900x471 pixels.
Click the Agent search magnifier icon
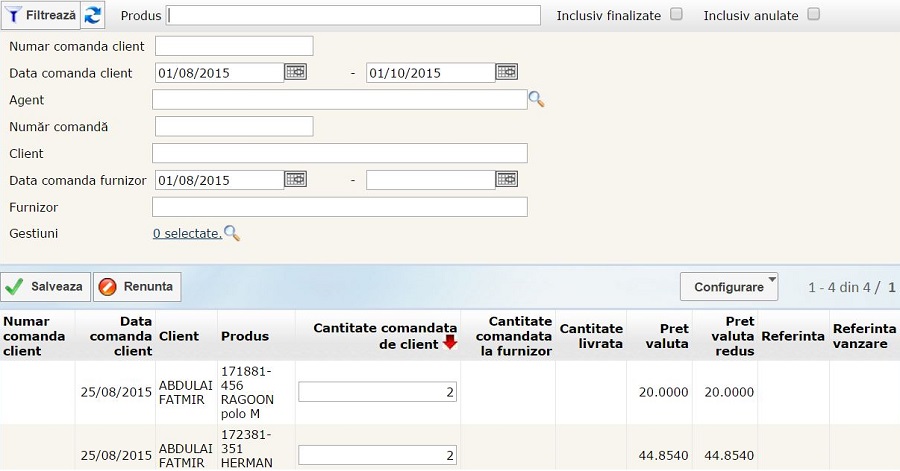click(537, 99)
